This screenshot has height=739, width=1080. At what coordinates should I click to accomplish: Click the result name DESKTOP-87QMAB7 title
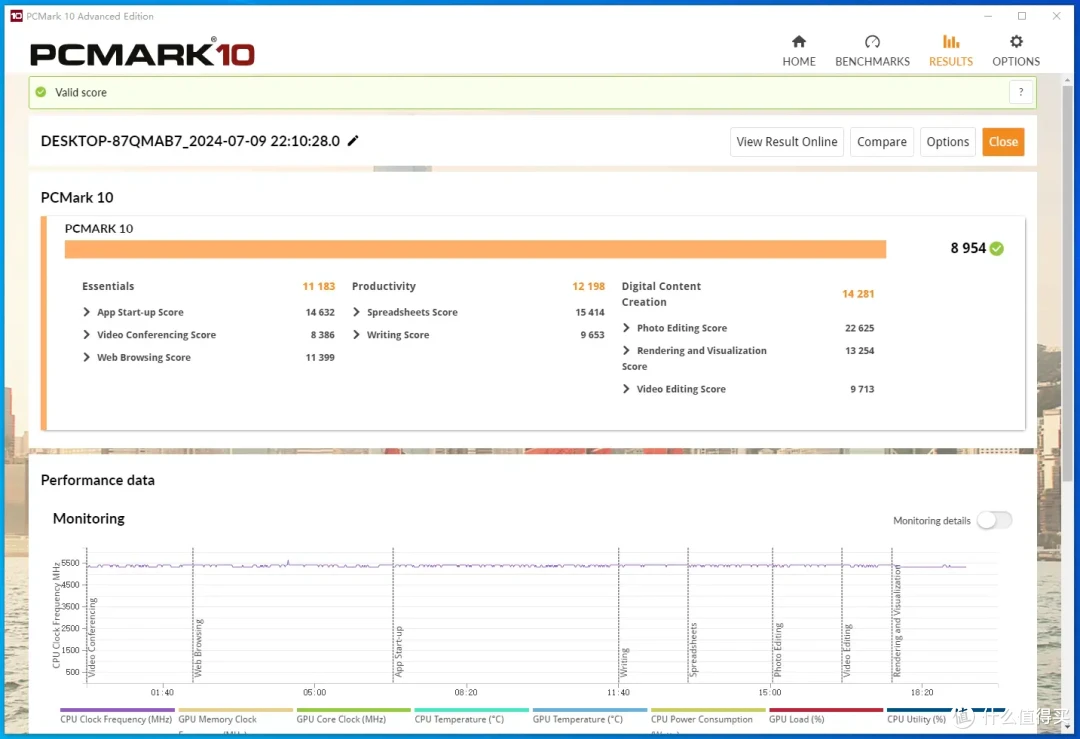coord(190,140)
